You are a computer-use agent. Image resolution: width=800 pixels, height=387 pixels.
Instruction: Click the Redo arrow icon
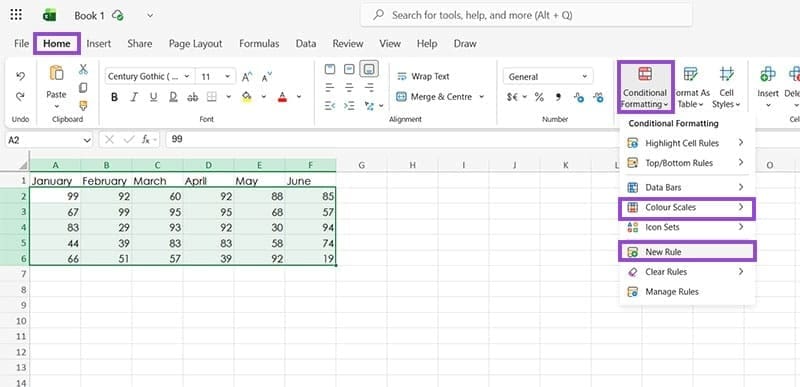pyautogui.click(x=20, y=96)
